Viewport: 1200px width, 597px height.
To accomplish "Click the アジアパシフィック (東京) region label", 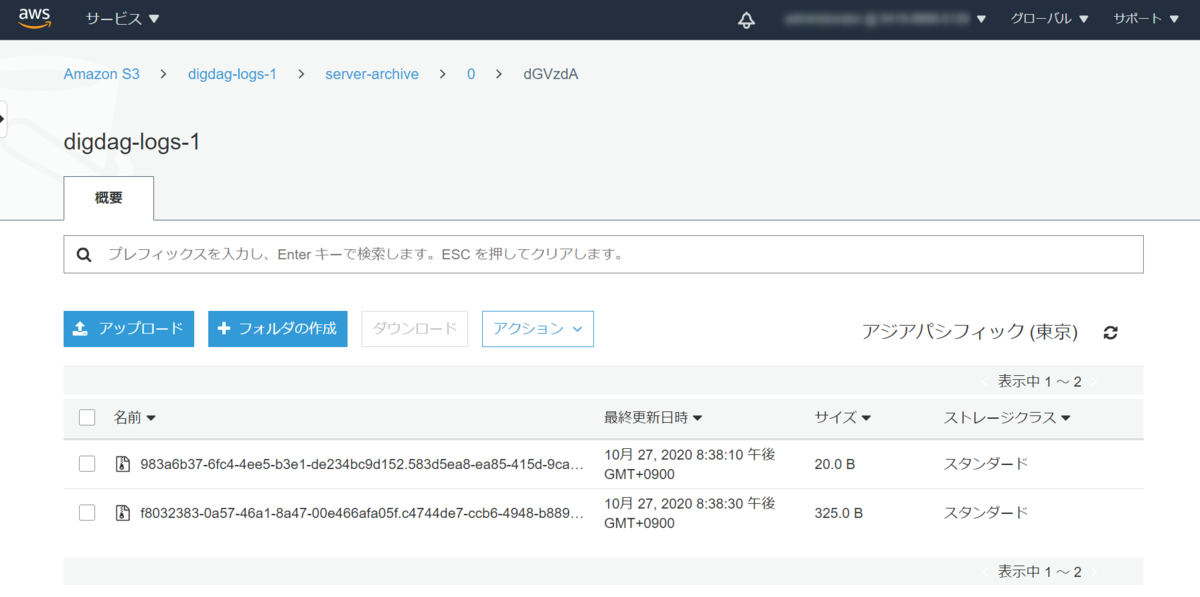I will pos(970,331).
